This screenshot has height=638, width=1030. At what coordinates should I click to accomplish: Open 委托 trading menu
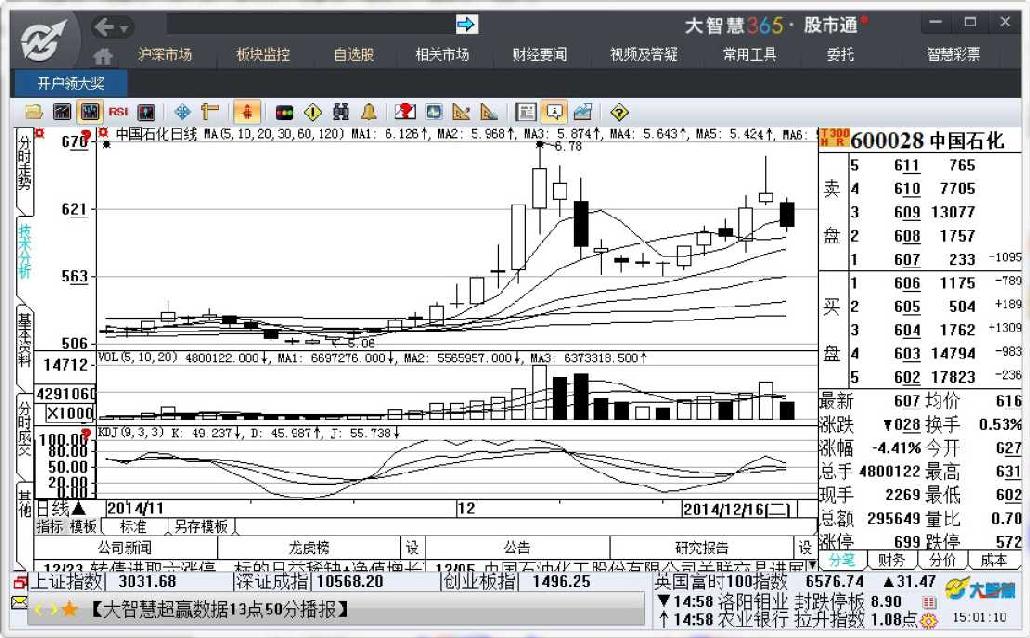point(840,55)
